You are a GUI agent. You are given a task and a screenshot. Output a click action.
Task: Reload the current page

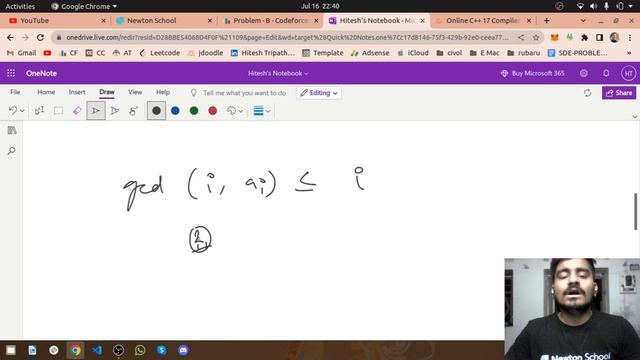40,38
